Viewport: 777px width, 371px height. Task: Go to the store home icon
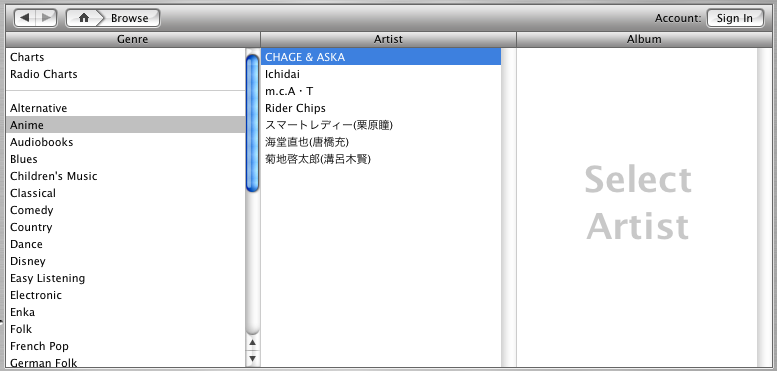(x=84, y=18)
